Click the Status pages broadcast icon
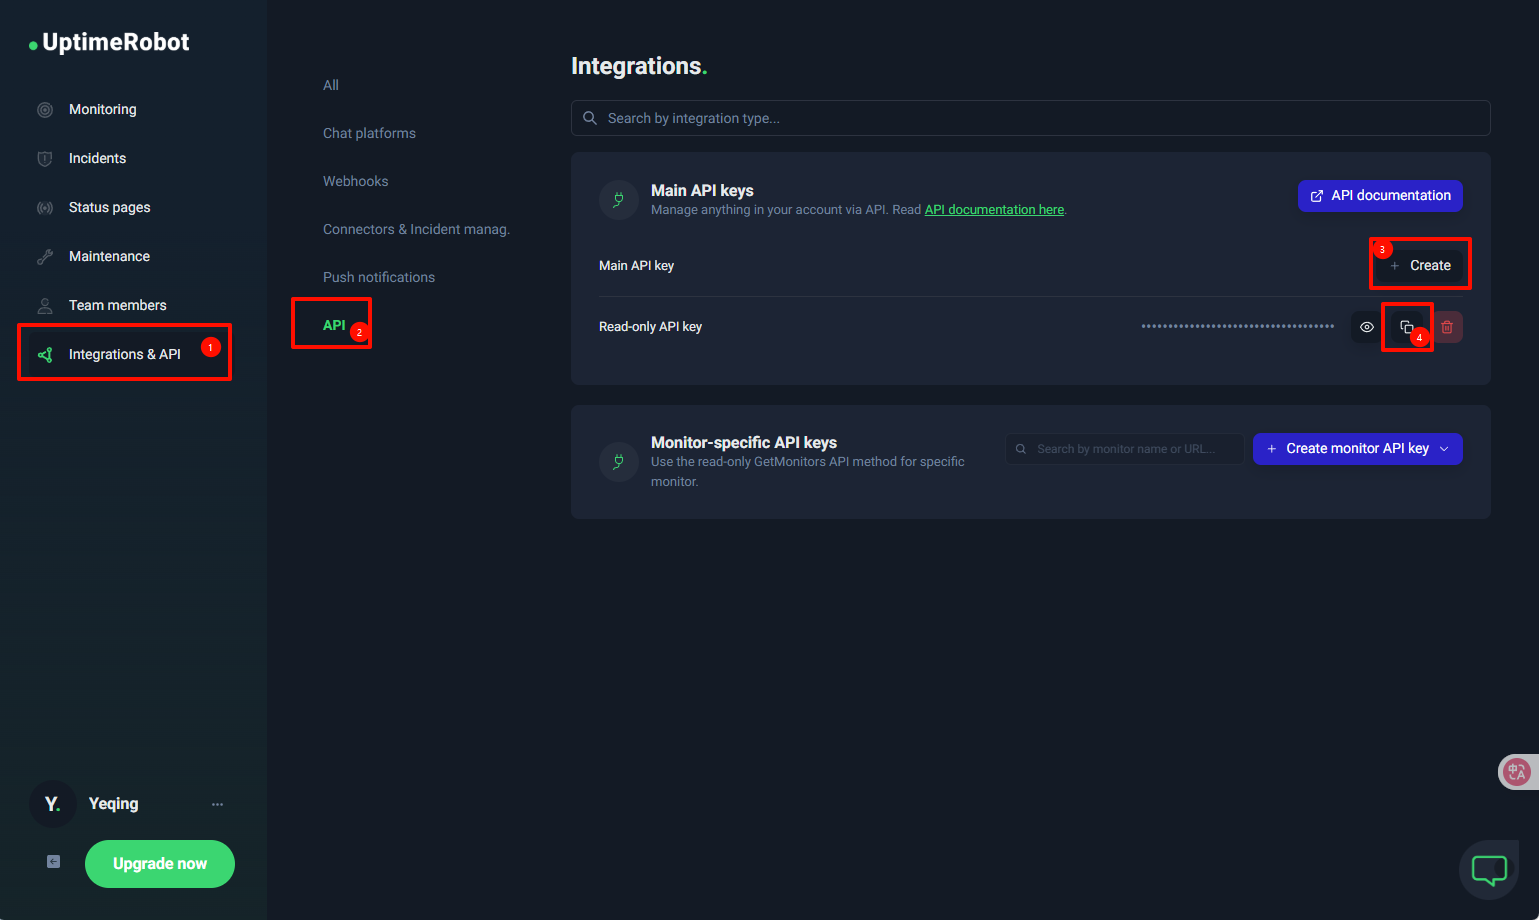This screenshot has height=920, width=1539. pyautogui.click(x=45, y=208)
